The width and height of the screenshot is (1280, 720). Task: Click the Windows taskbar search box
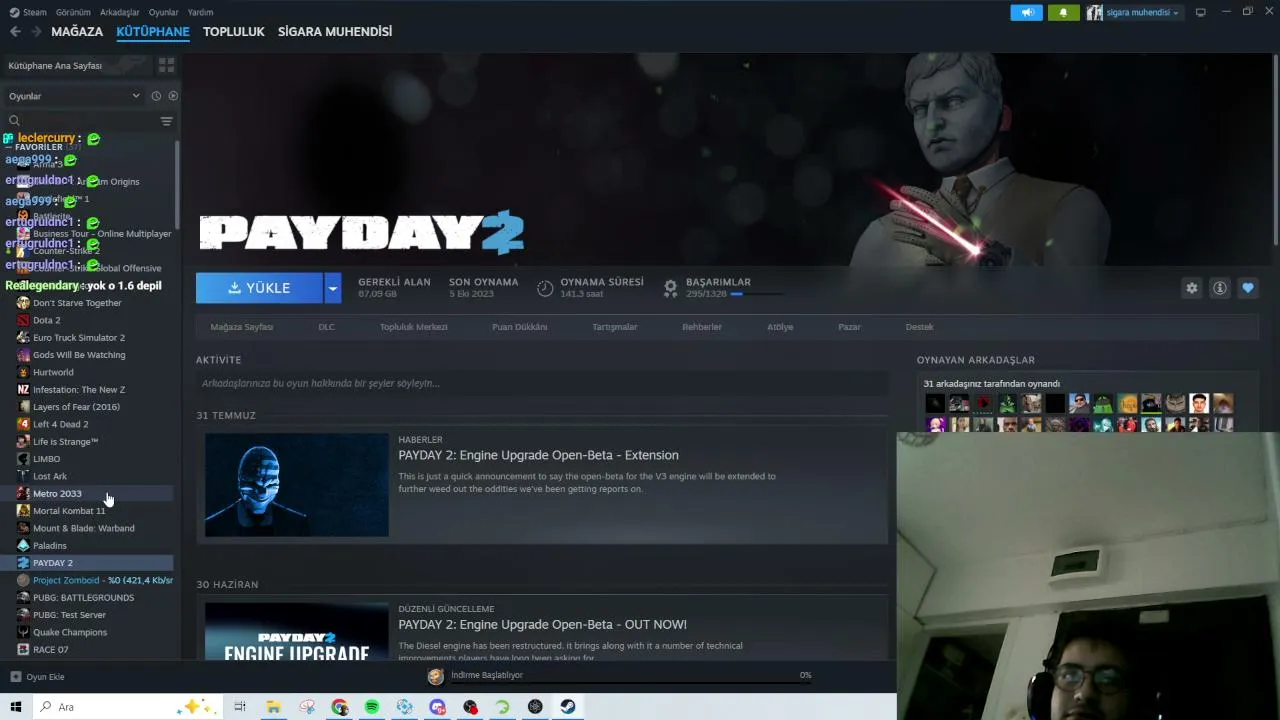pos(128,707)
